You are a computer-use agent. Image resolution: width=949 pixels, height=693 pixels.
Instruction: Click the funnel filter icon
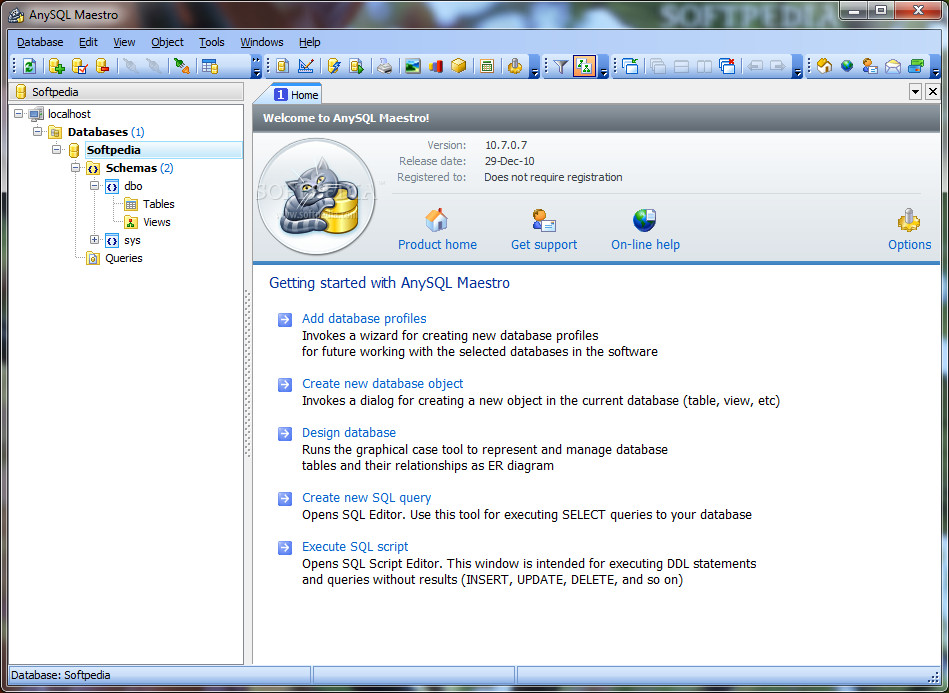click(x=561, y=66)
